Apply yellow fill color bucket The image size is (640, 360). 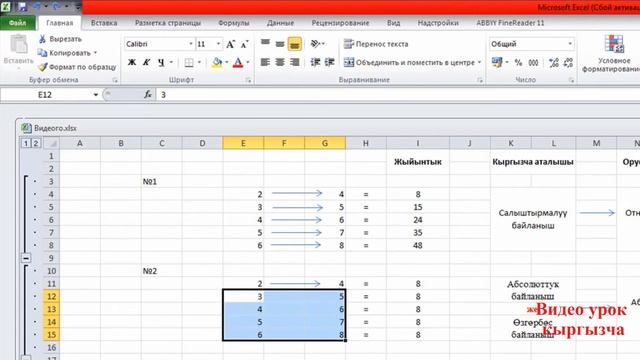tap(217, 62)
